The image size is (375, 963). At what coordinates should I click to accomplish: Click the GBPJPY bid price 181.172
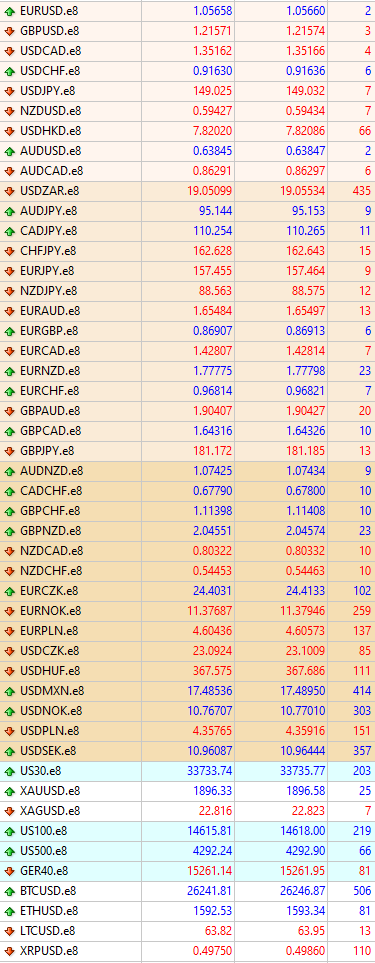213,451
